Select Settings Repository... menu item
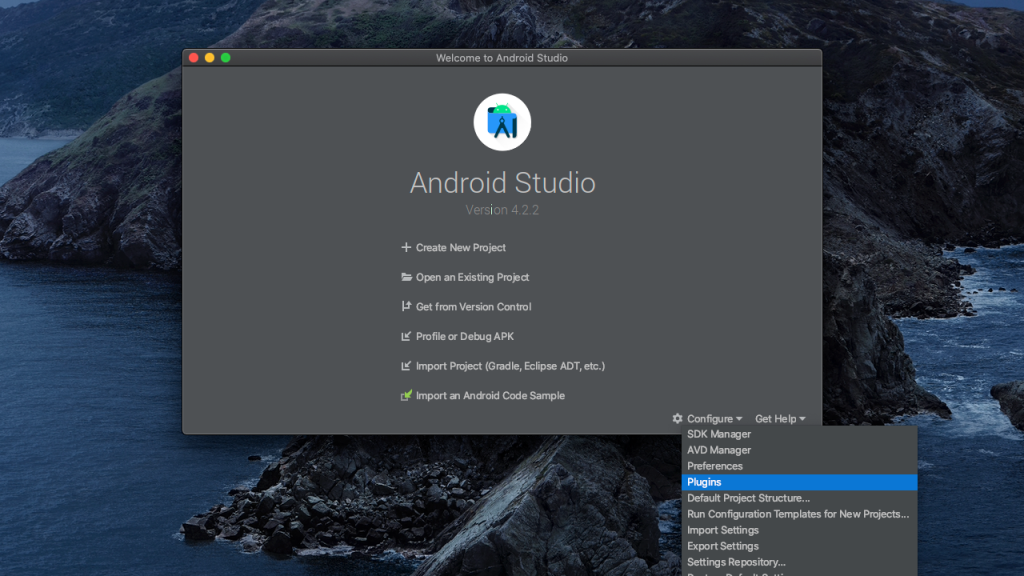1024x576 pixels. click(799, 562)
